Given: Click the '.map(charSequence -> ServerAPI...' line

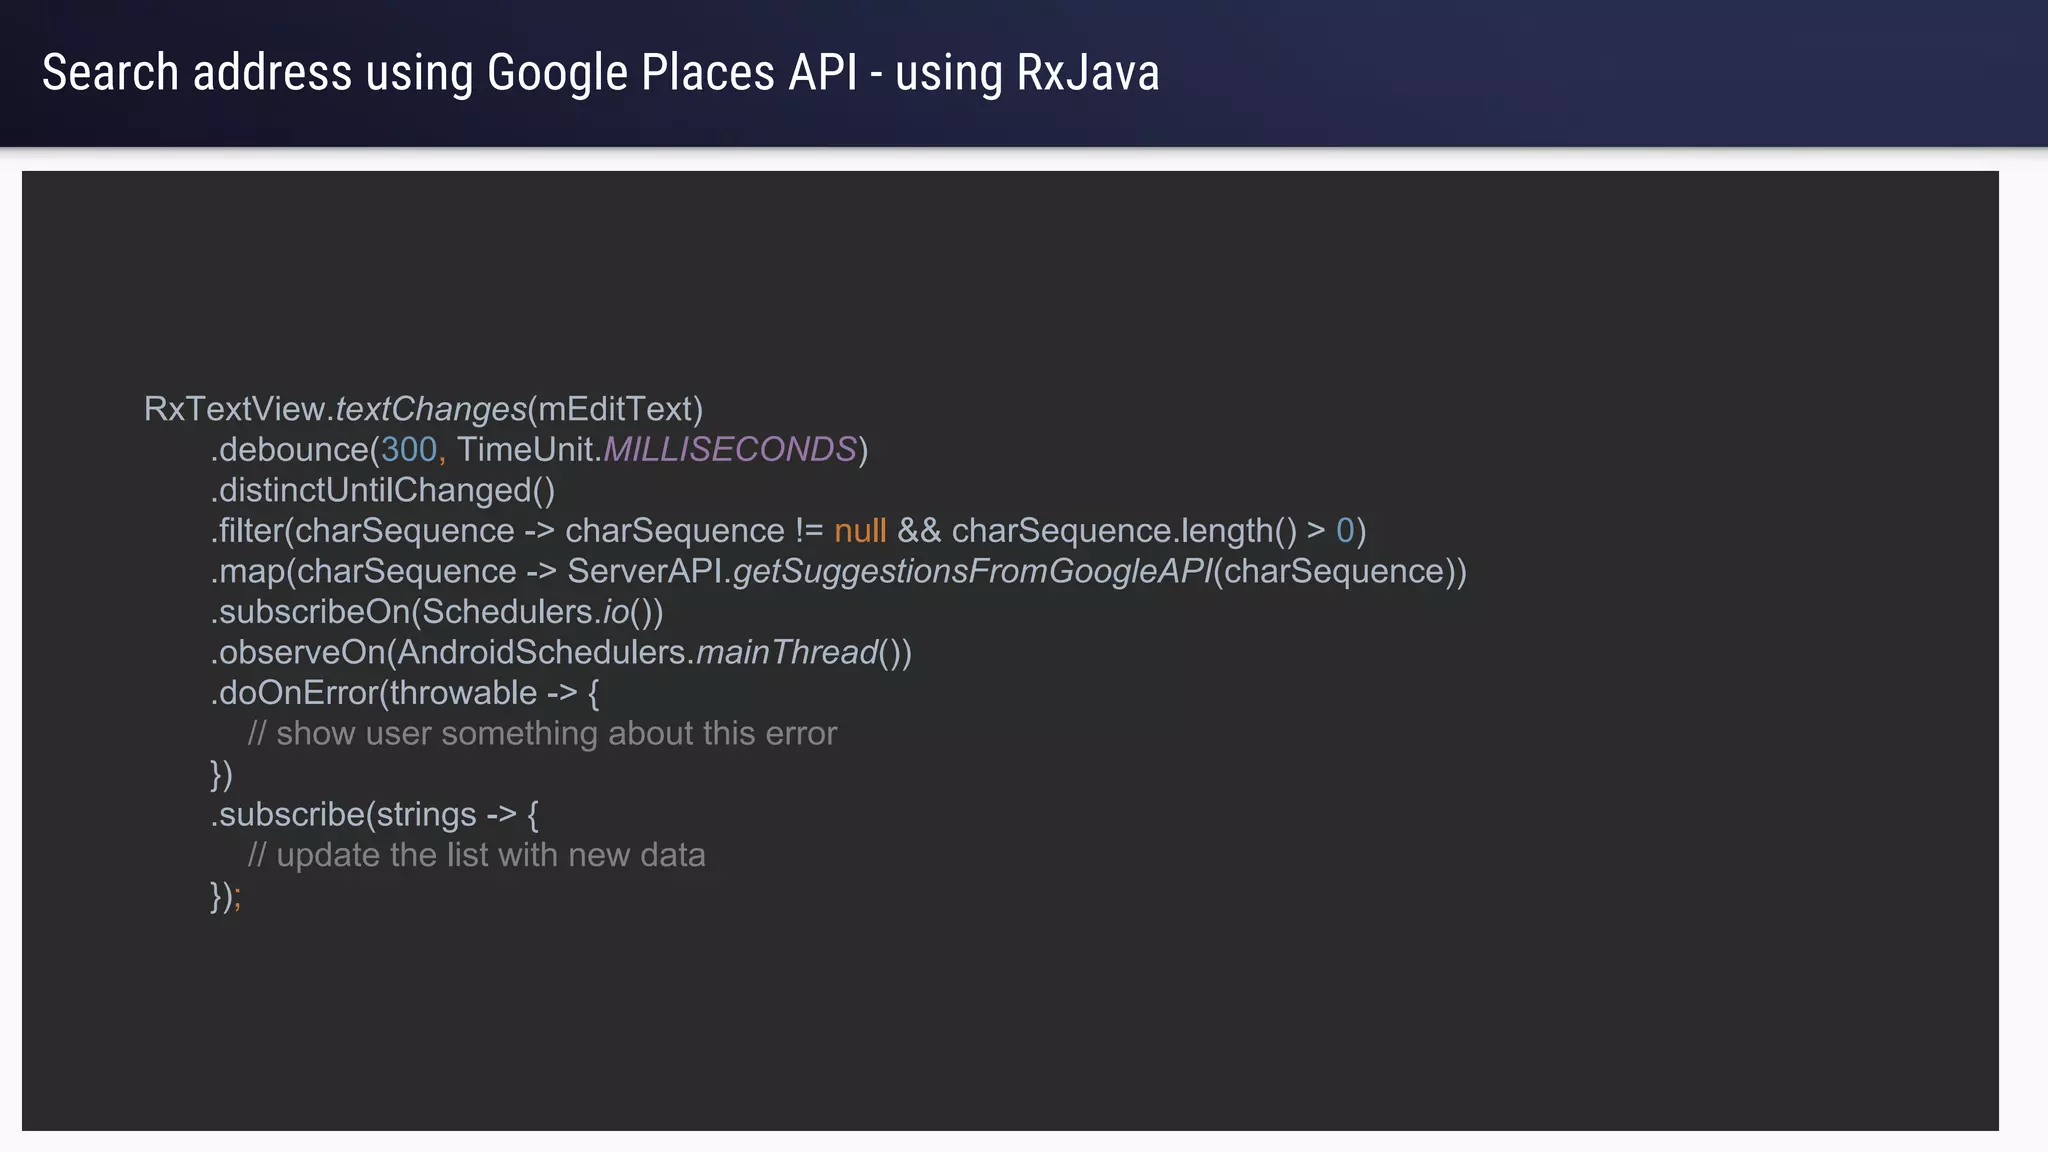Looking at the screenshot, I should pos(838,571).
